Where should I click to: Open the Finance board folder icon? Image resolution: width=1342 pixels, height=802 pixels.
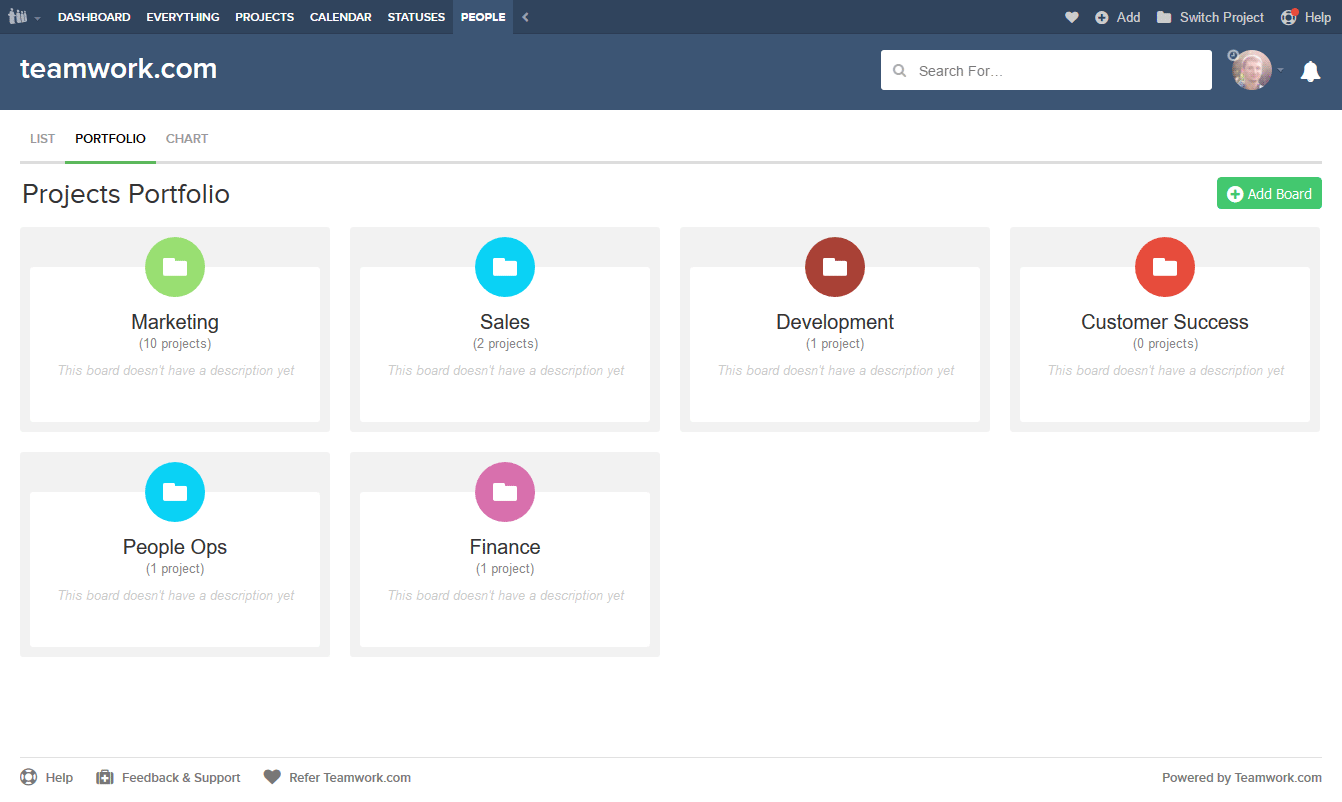[505, 492]
